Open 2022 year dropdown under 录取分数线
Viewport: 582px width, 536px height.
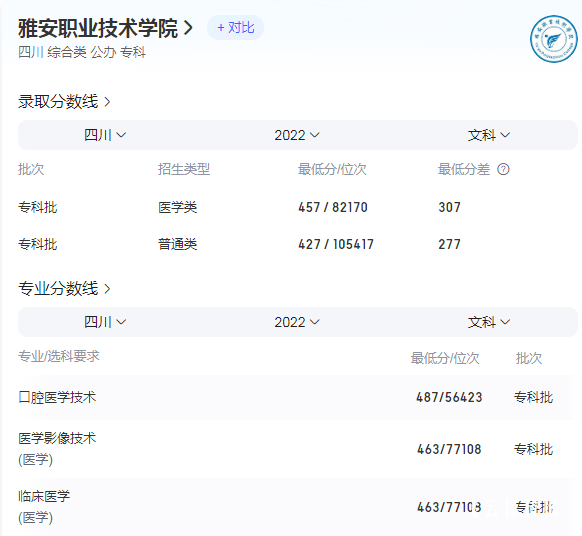(x=297, y=135)
